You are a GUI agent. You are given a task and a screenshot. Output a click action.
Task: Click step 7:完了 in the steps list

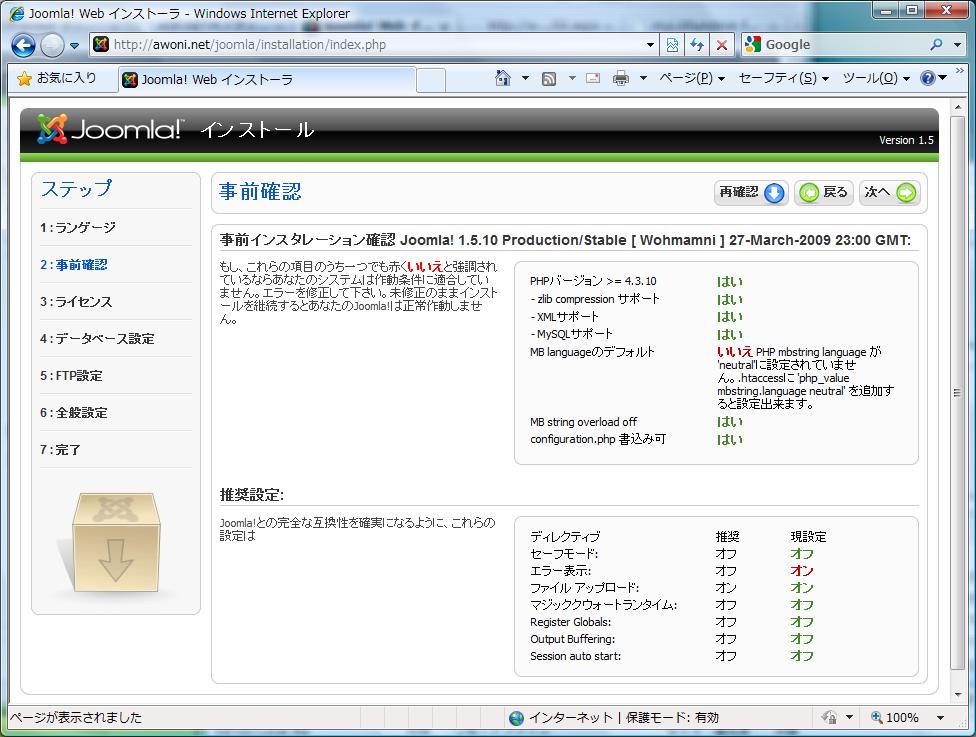pos(60,449)
